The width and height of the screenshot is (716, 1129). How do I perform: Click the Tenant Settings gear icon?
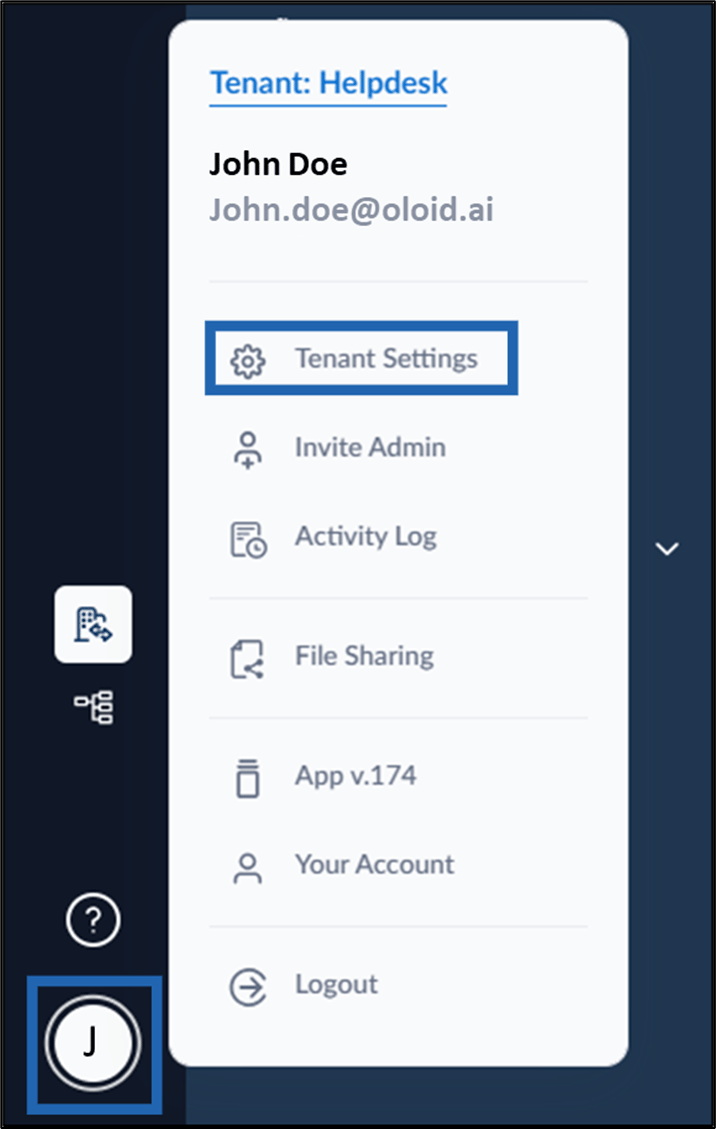pyautogui.click(x=248, y=361)
